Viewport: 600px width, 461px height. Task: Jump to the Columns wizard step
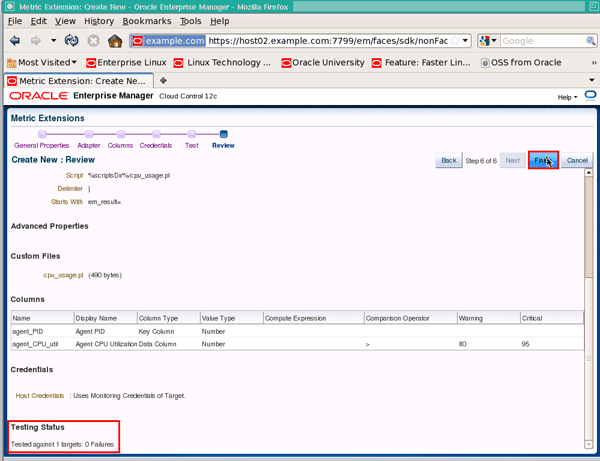click(120, 145)
